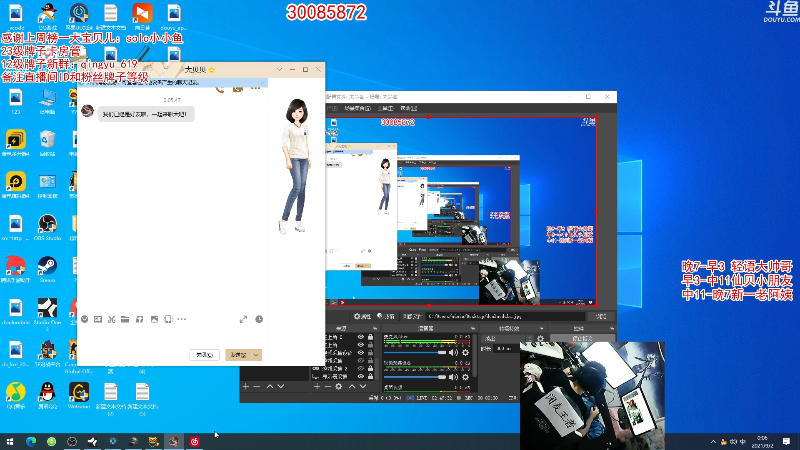The width and height of the screenshot is (800, 450).
Task: Open transition settings gear in 转场特效 panel
Action: tap(540, 339)
